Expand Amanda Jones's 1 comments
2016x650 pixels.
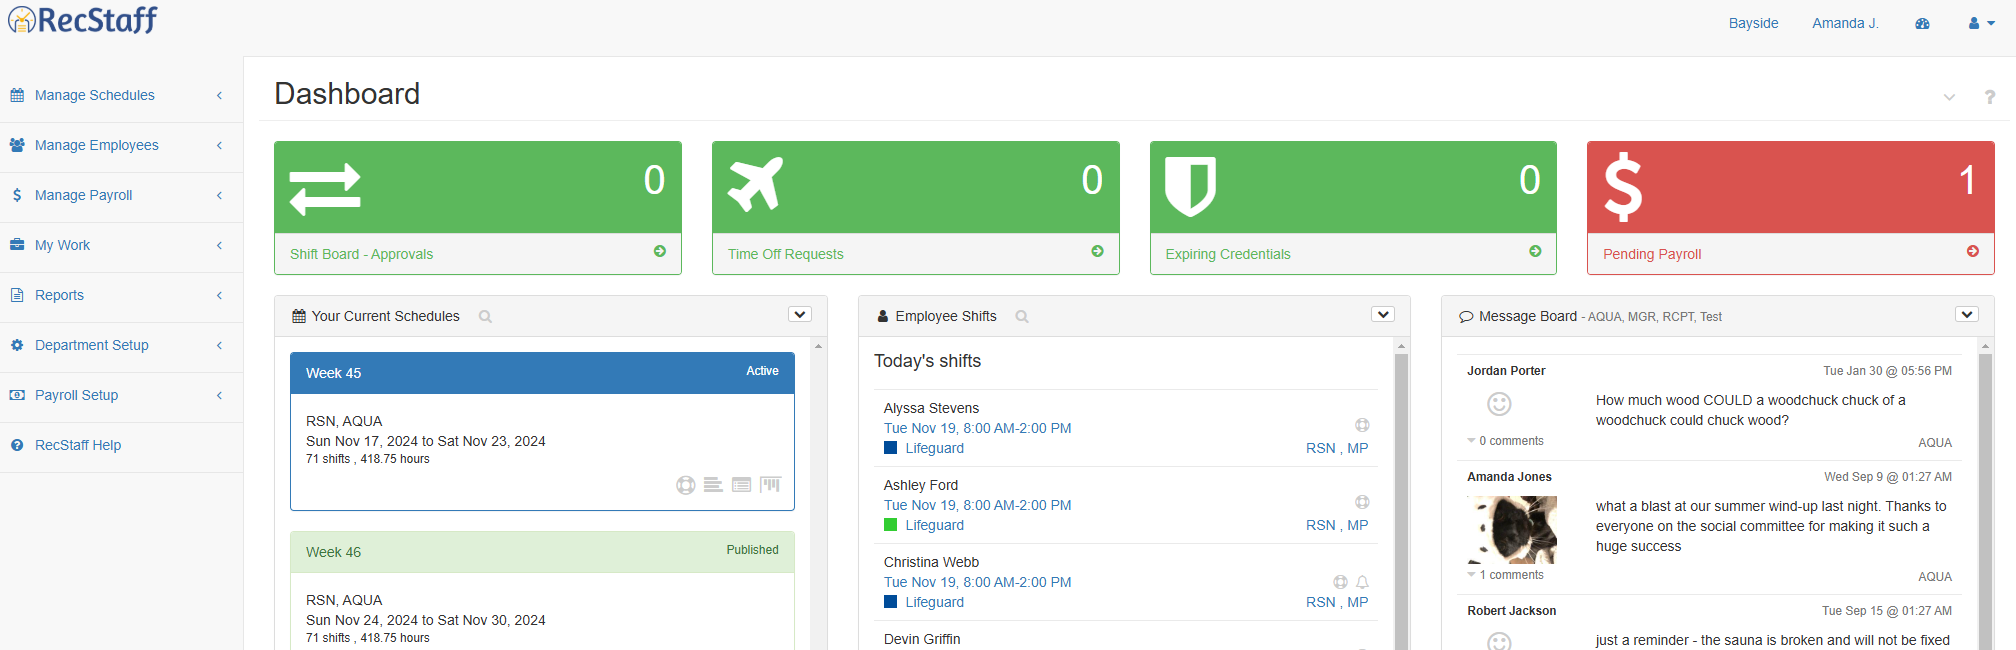coord(1505,575)
